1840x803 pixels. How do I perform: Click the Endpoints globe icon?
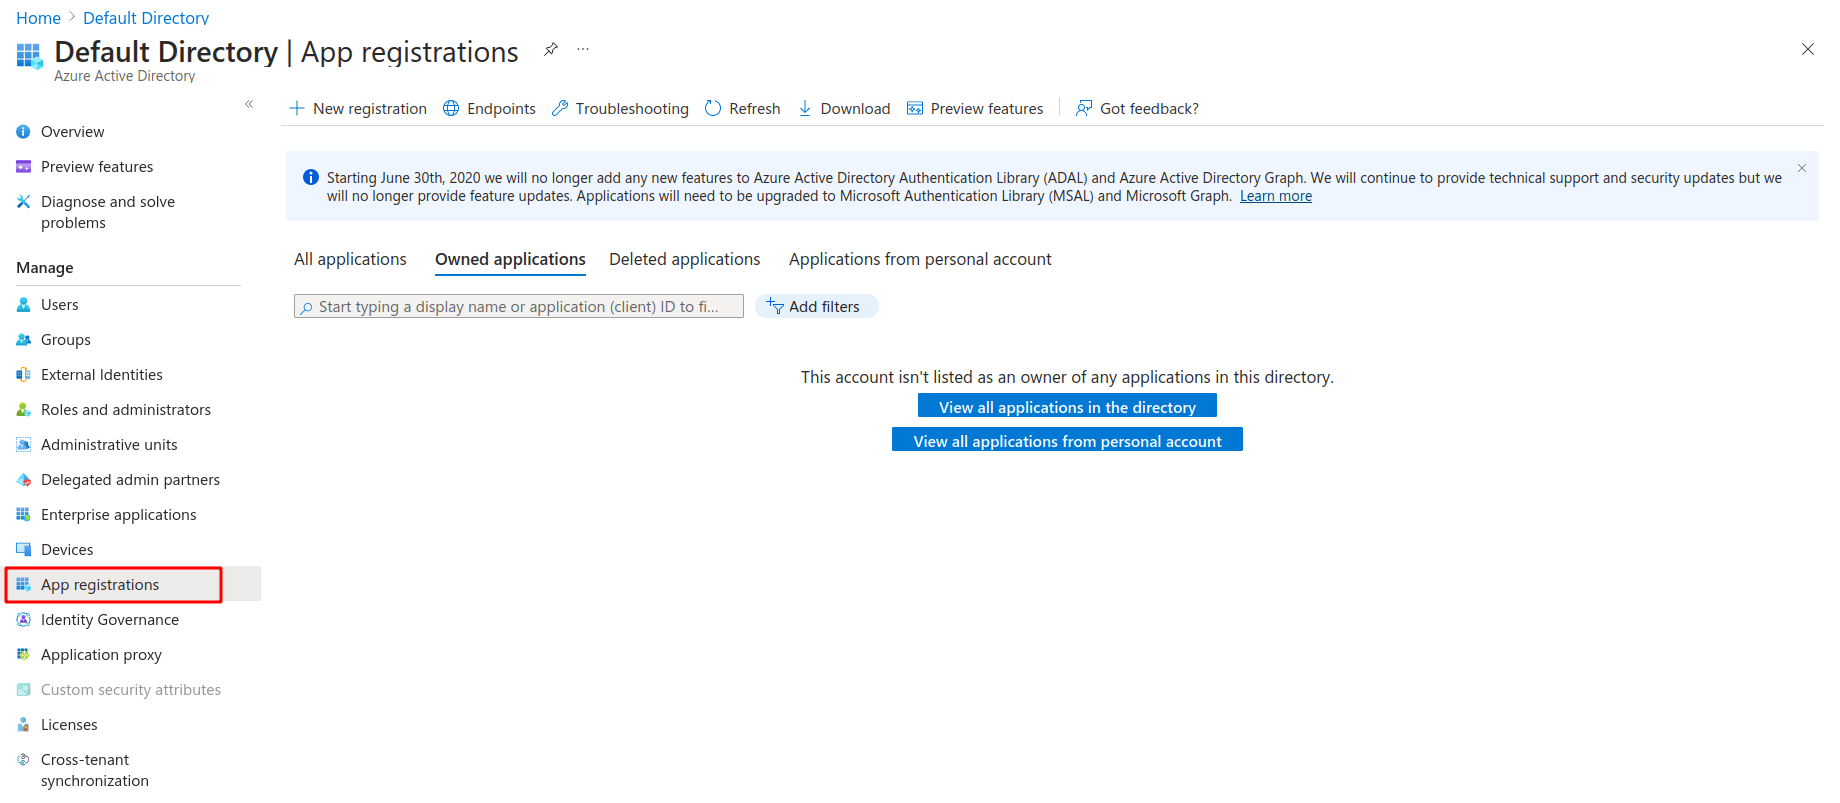coord(451,108)
